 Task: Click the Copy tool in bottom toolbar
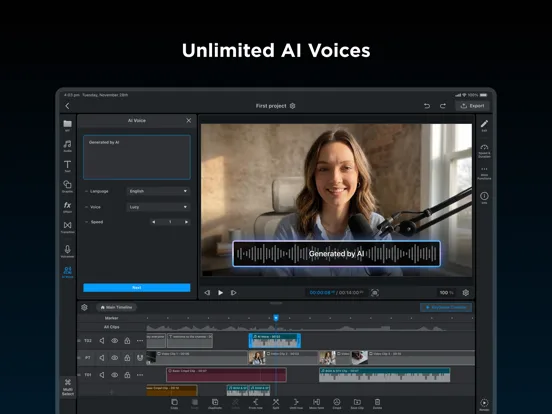pyautogui.click(x=174, y=403)
